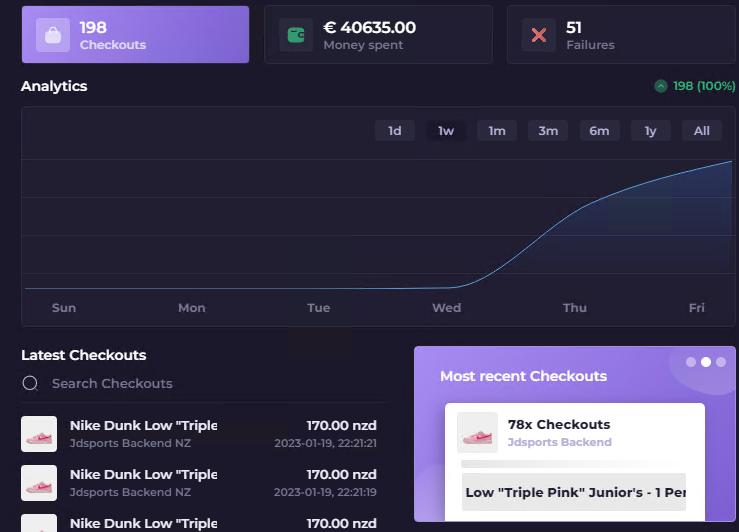
Task: Click the Wed label on chart axis
Action: click(x=447, y=308)
